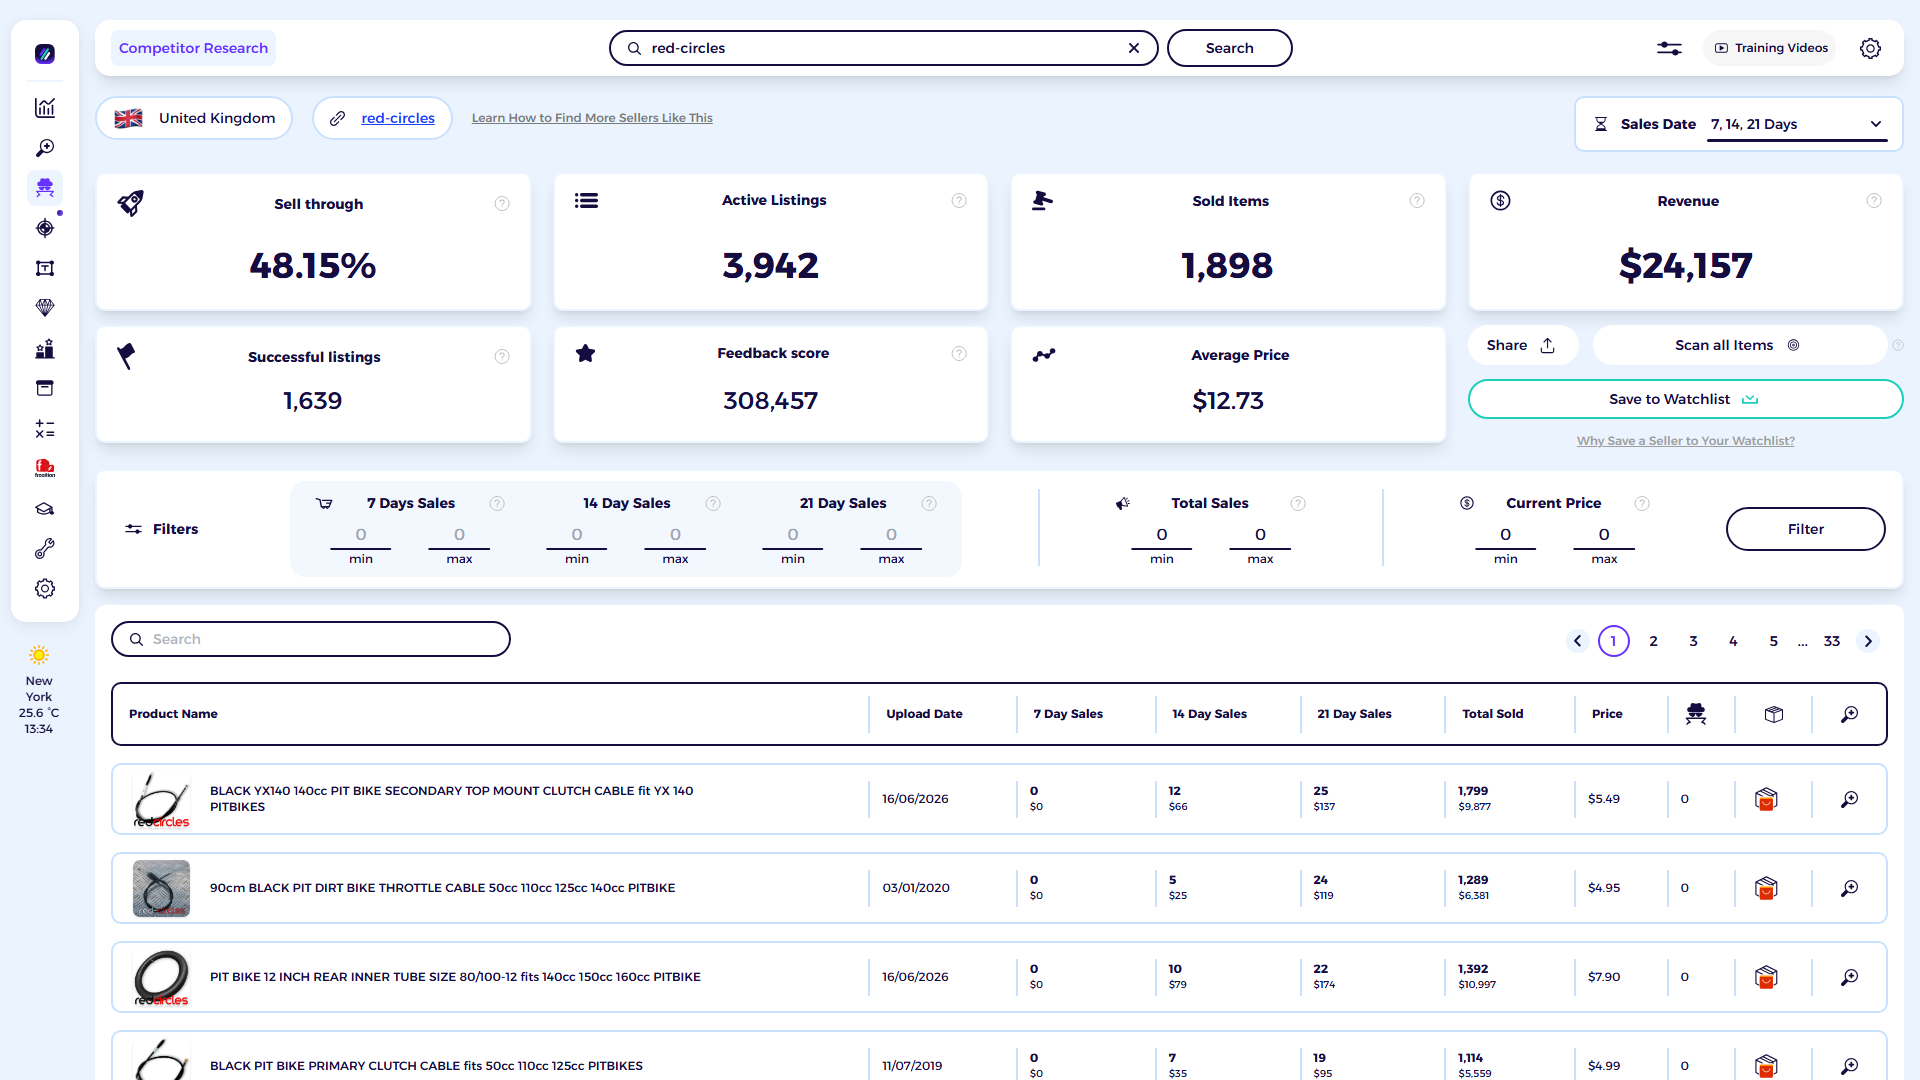The width and height of the screenshot is (1920, 1080).
Task: Set Total Sales min value field
Action: [x=1162, y=535]
